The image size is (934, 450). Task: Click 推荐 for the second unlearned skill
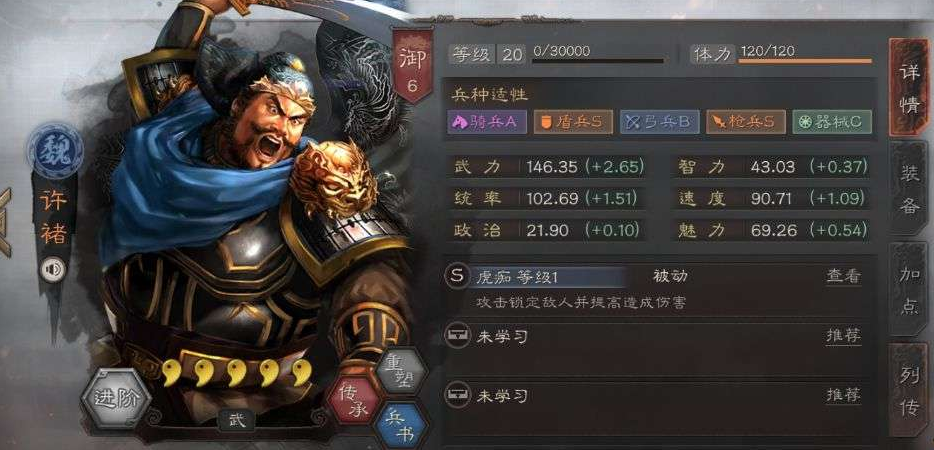(x=843, y=395)
